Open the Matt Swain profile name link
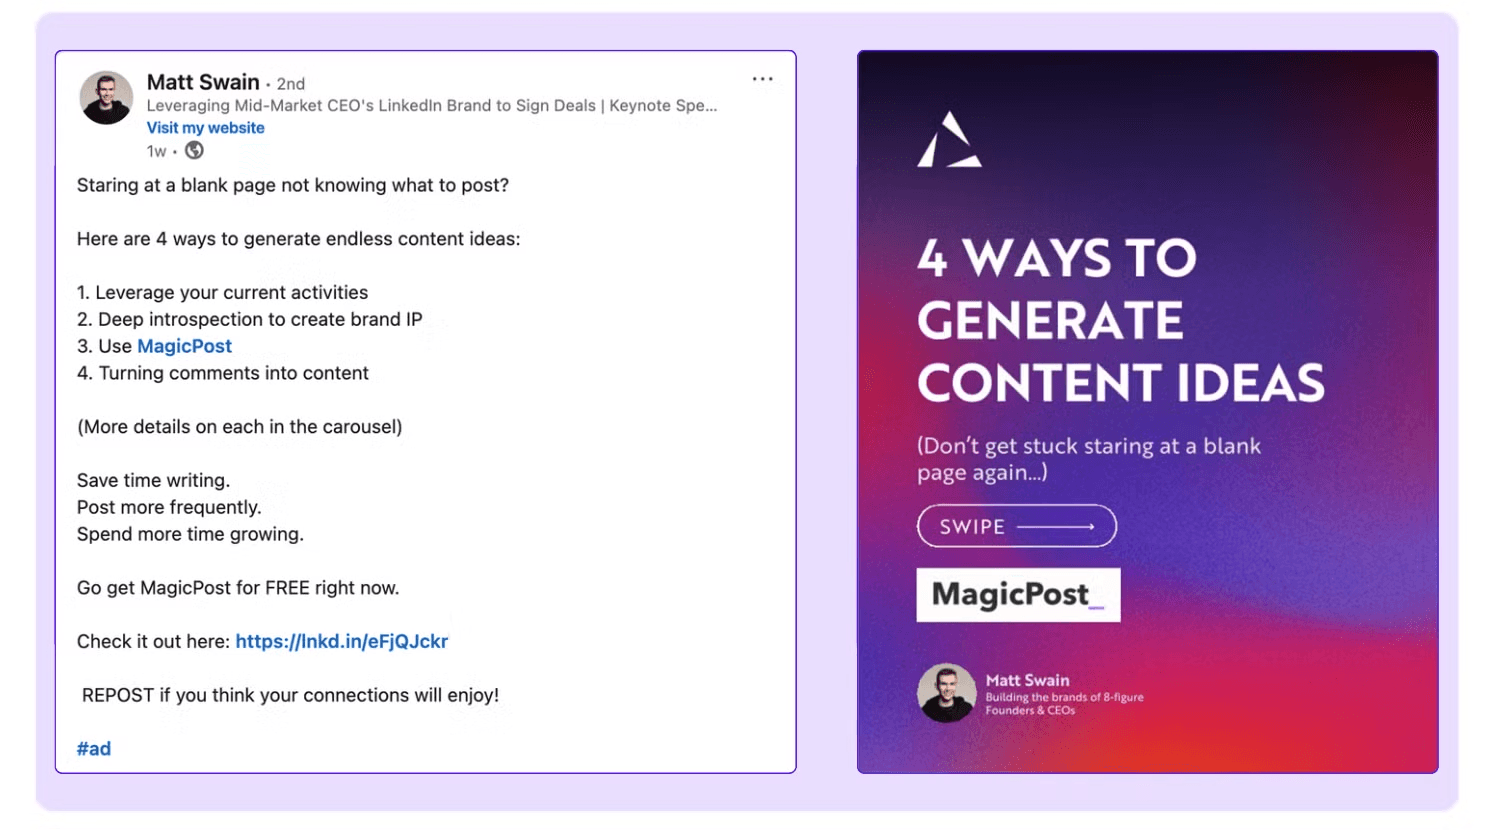This screenshot has height=830, width=1494. pos(203,82)
